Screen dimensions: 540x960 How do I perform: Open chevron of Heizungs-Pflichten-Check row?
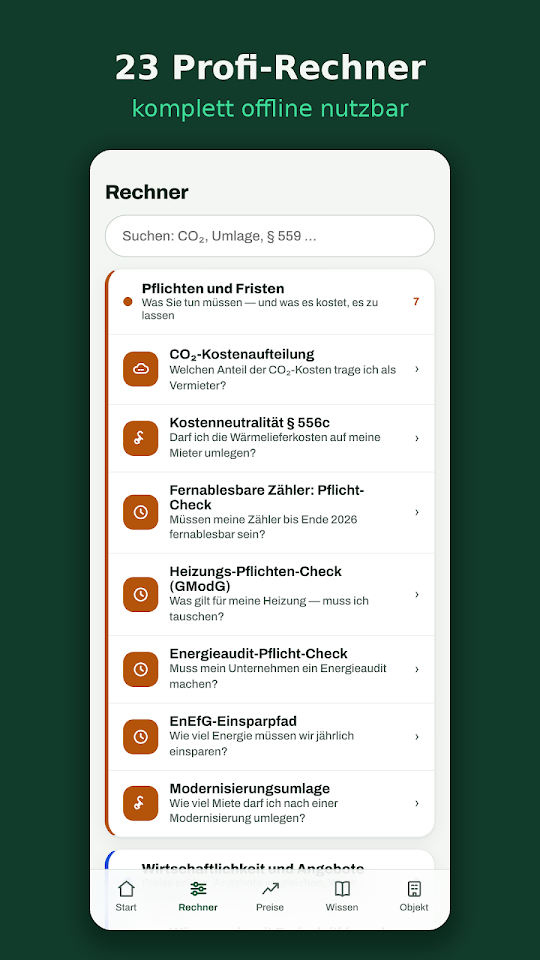(417, 594)
